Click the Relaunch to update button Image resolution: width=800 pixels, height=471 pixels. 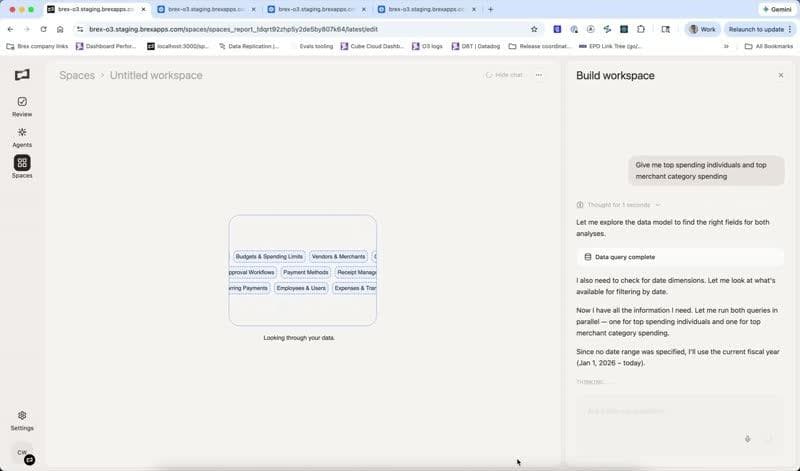pyautogui.click(x=755, y=29)
